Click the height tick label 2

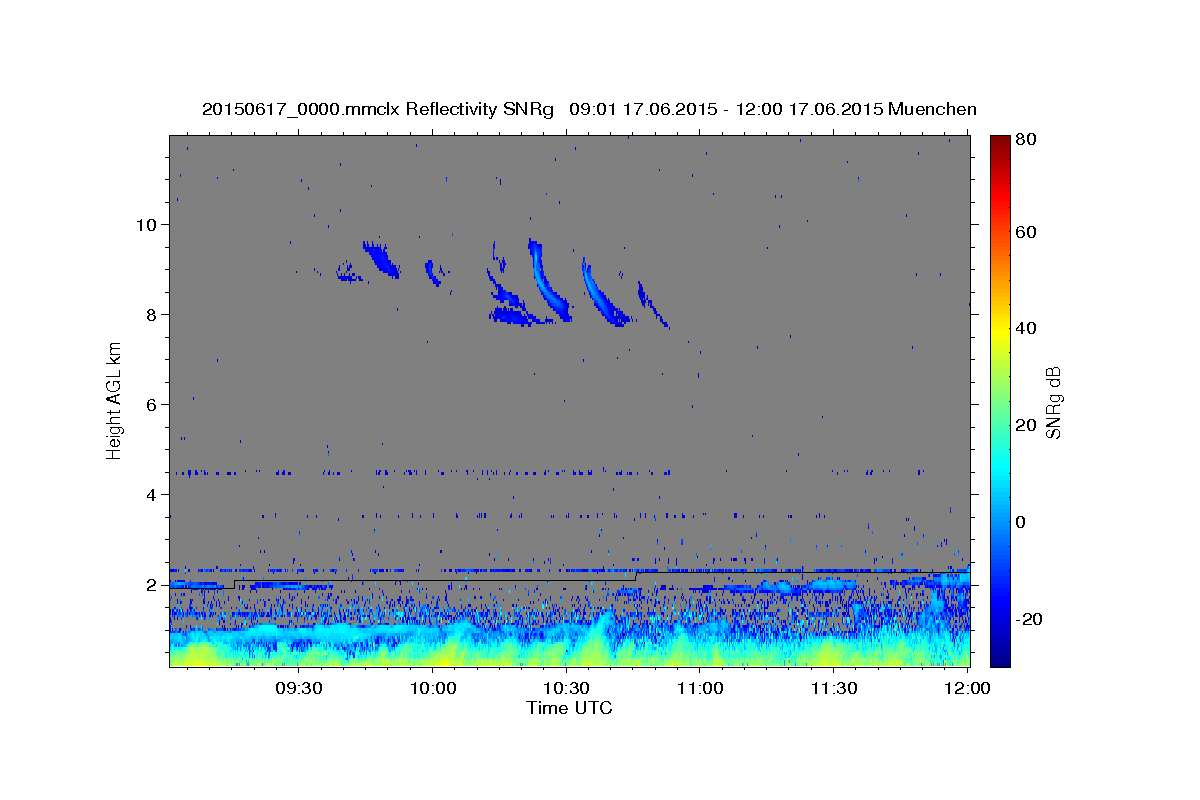pyautogui.click(x=151, y=584)
